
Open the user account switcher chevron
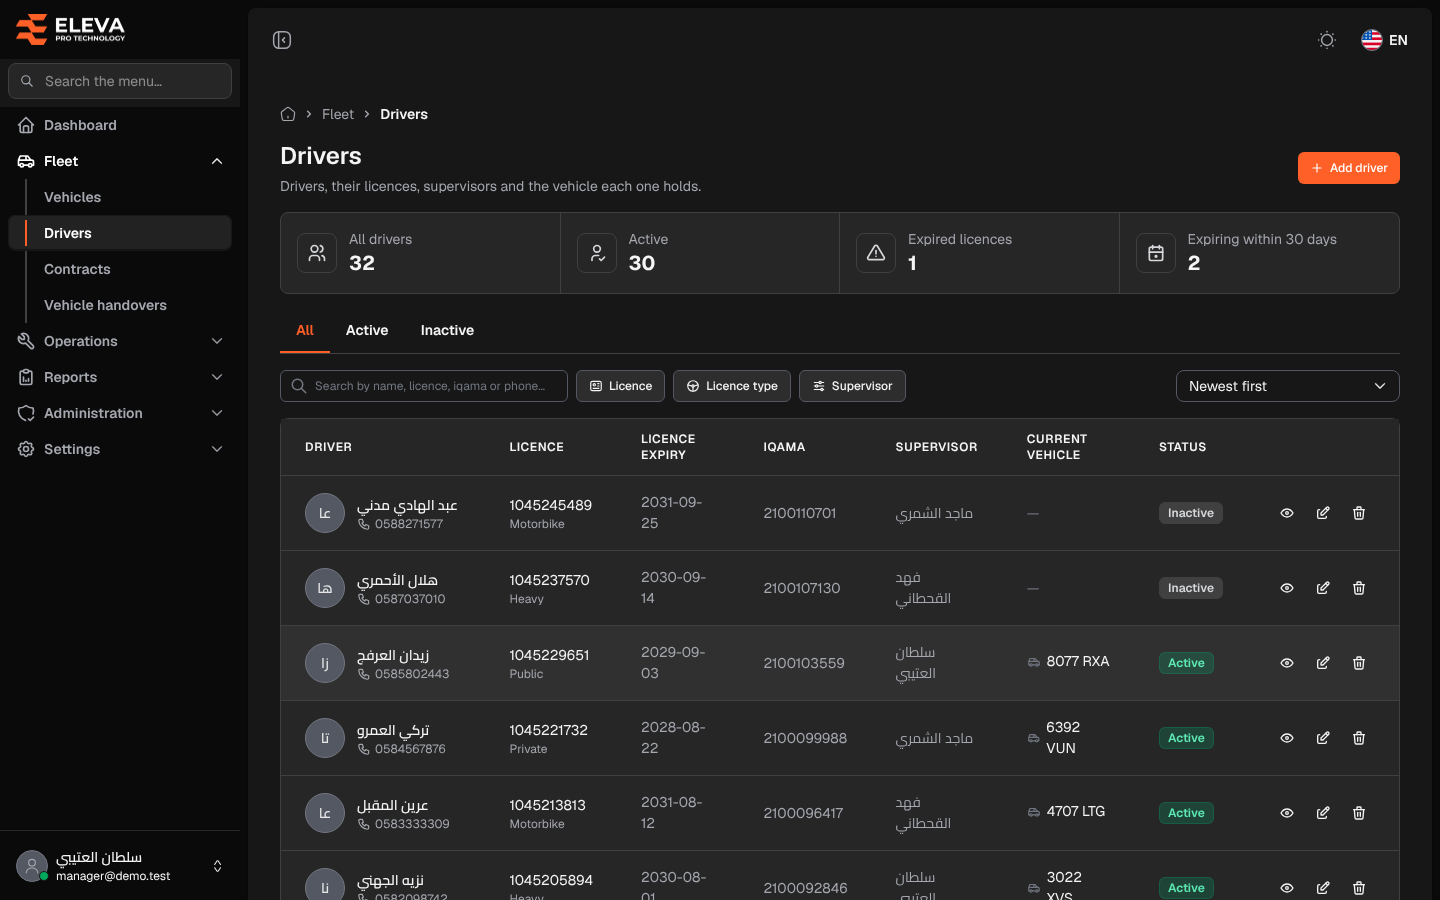218,866
